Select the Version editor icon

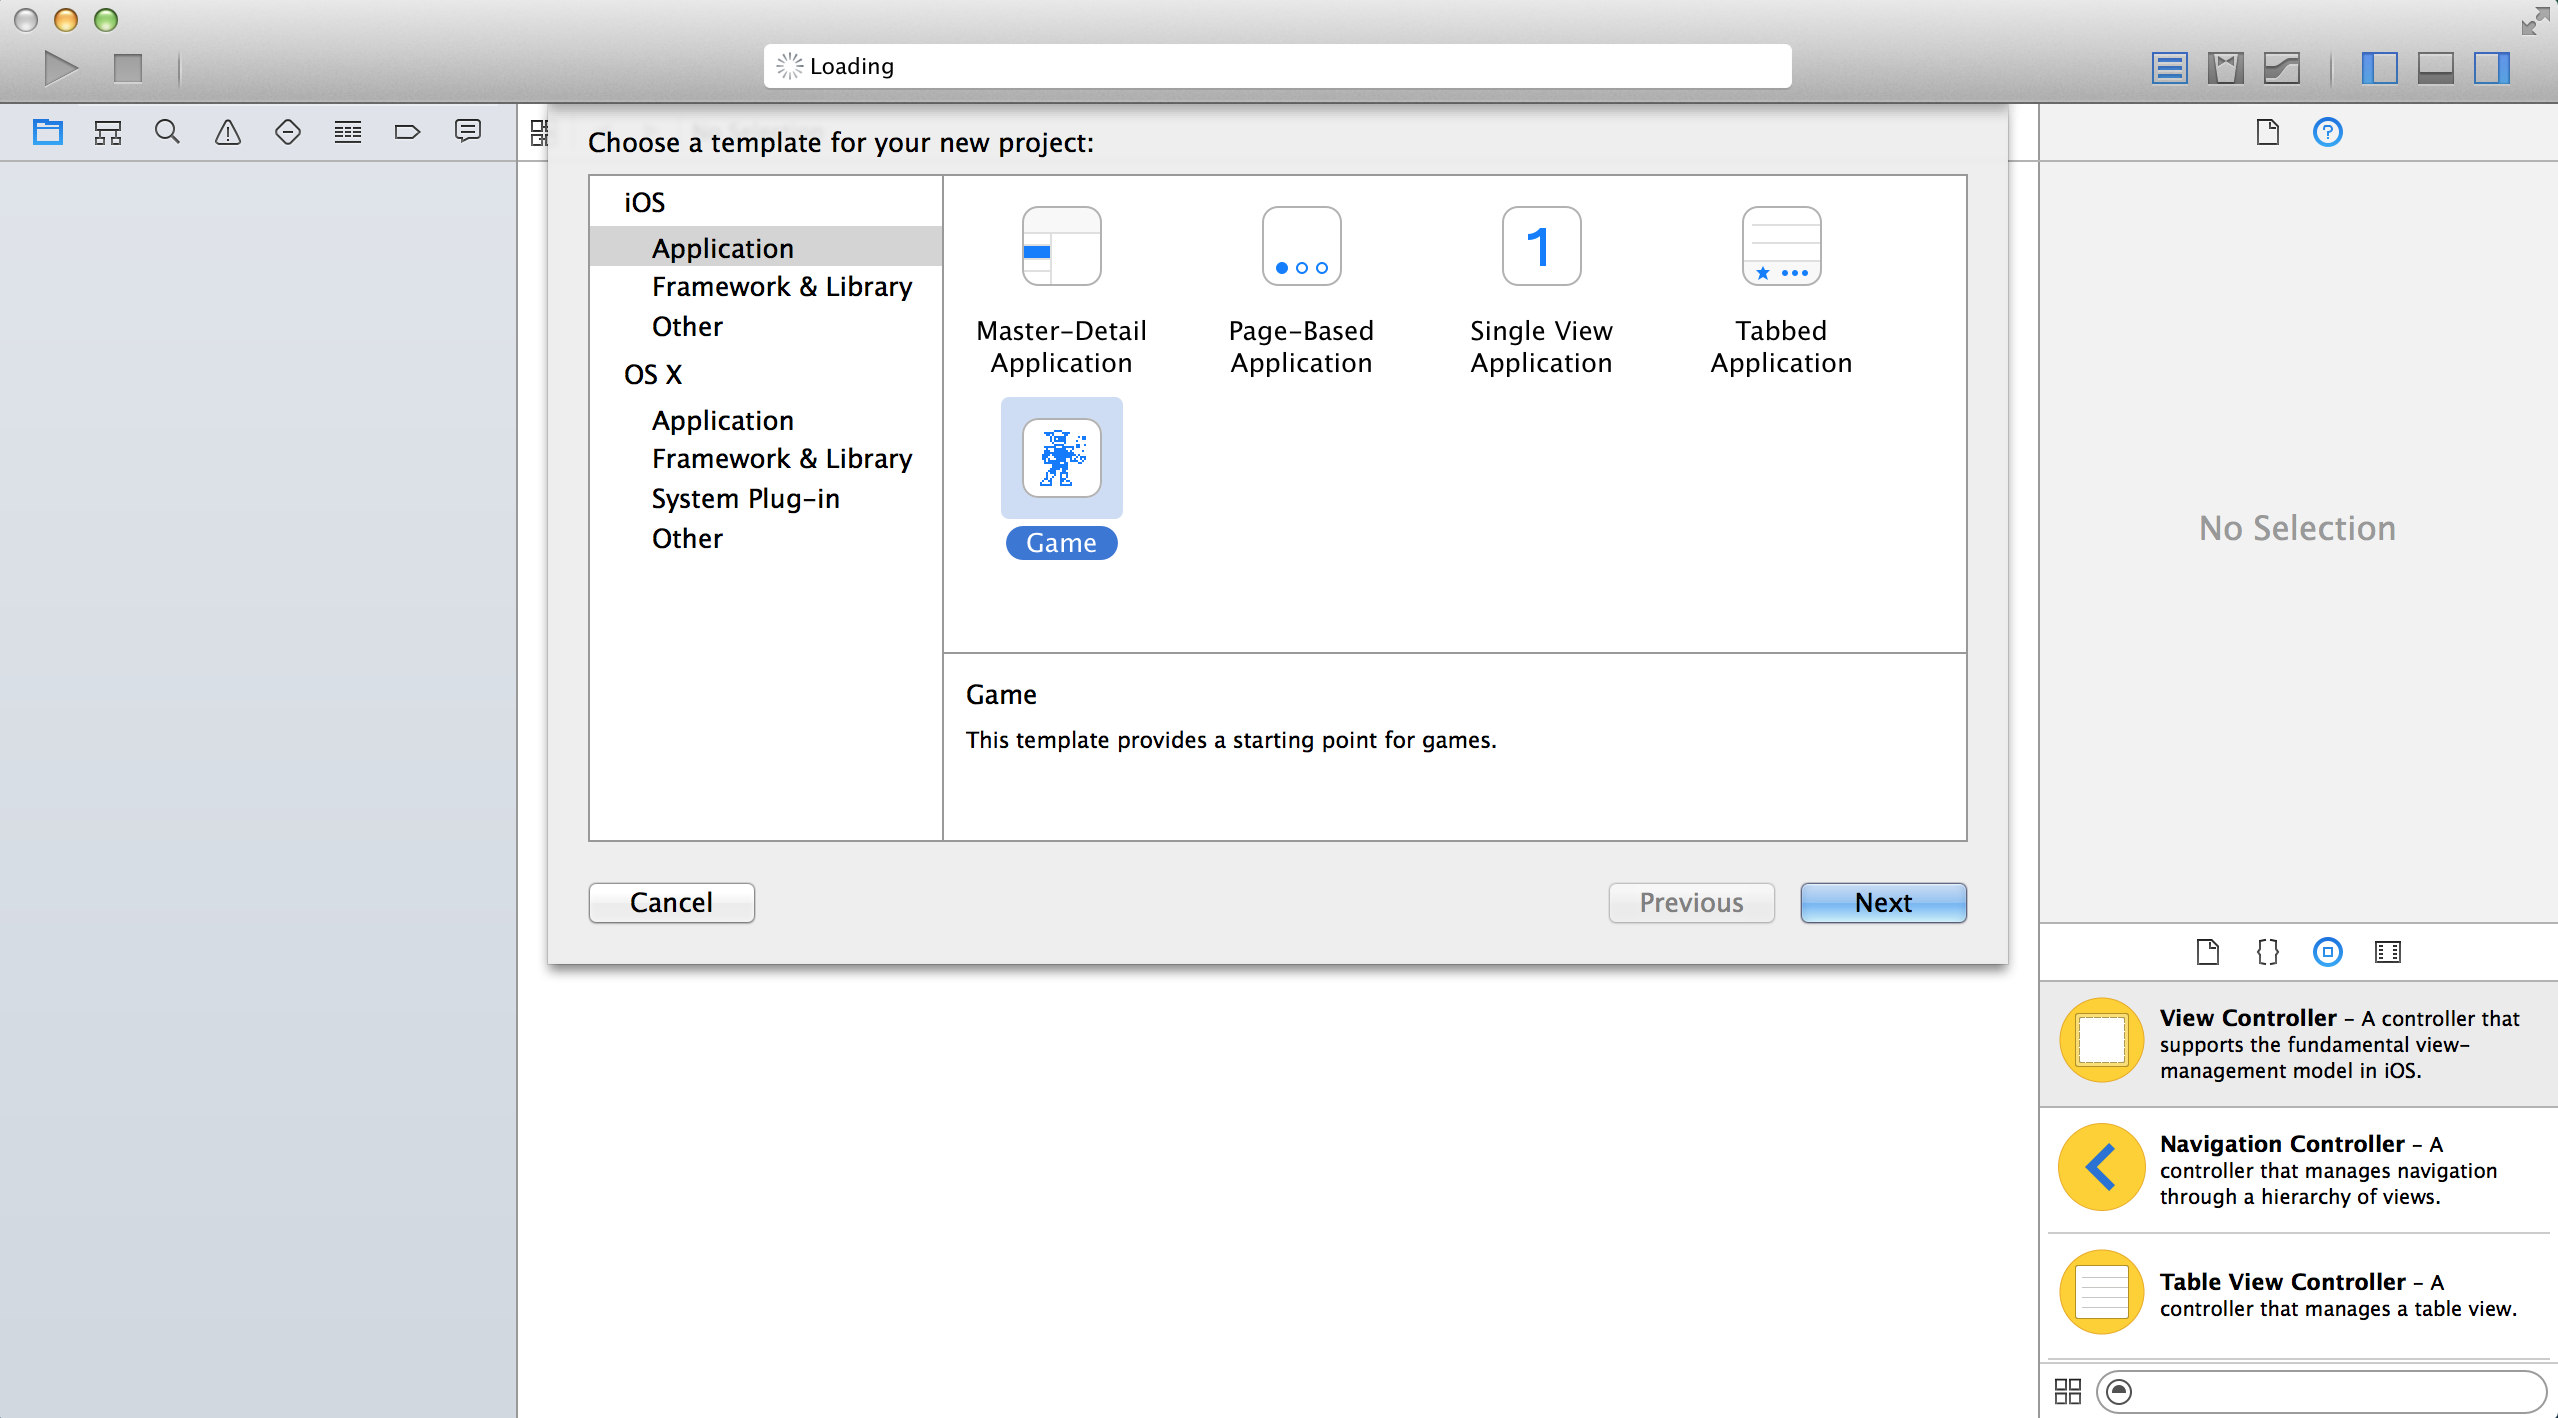coord(2282,68)
